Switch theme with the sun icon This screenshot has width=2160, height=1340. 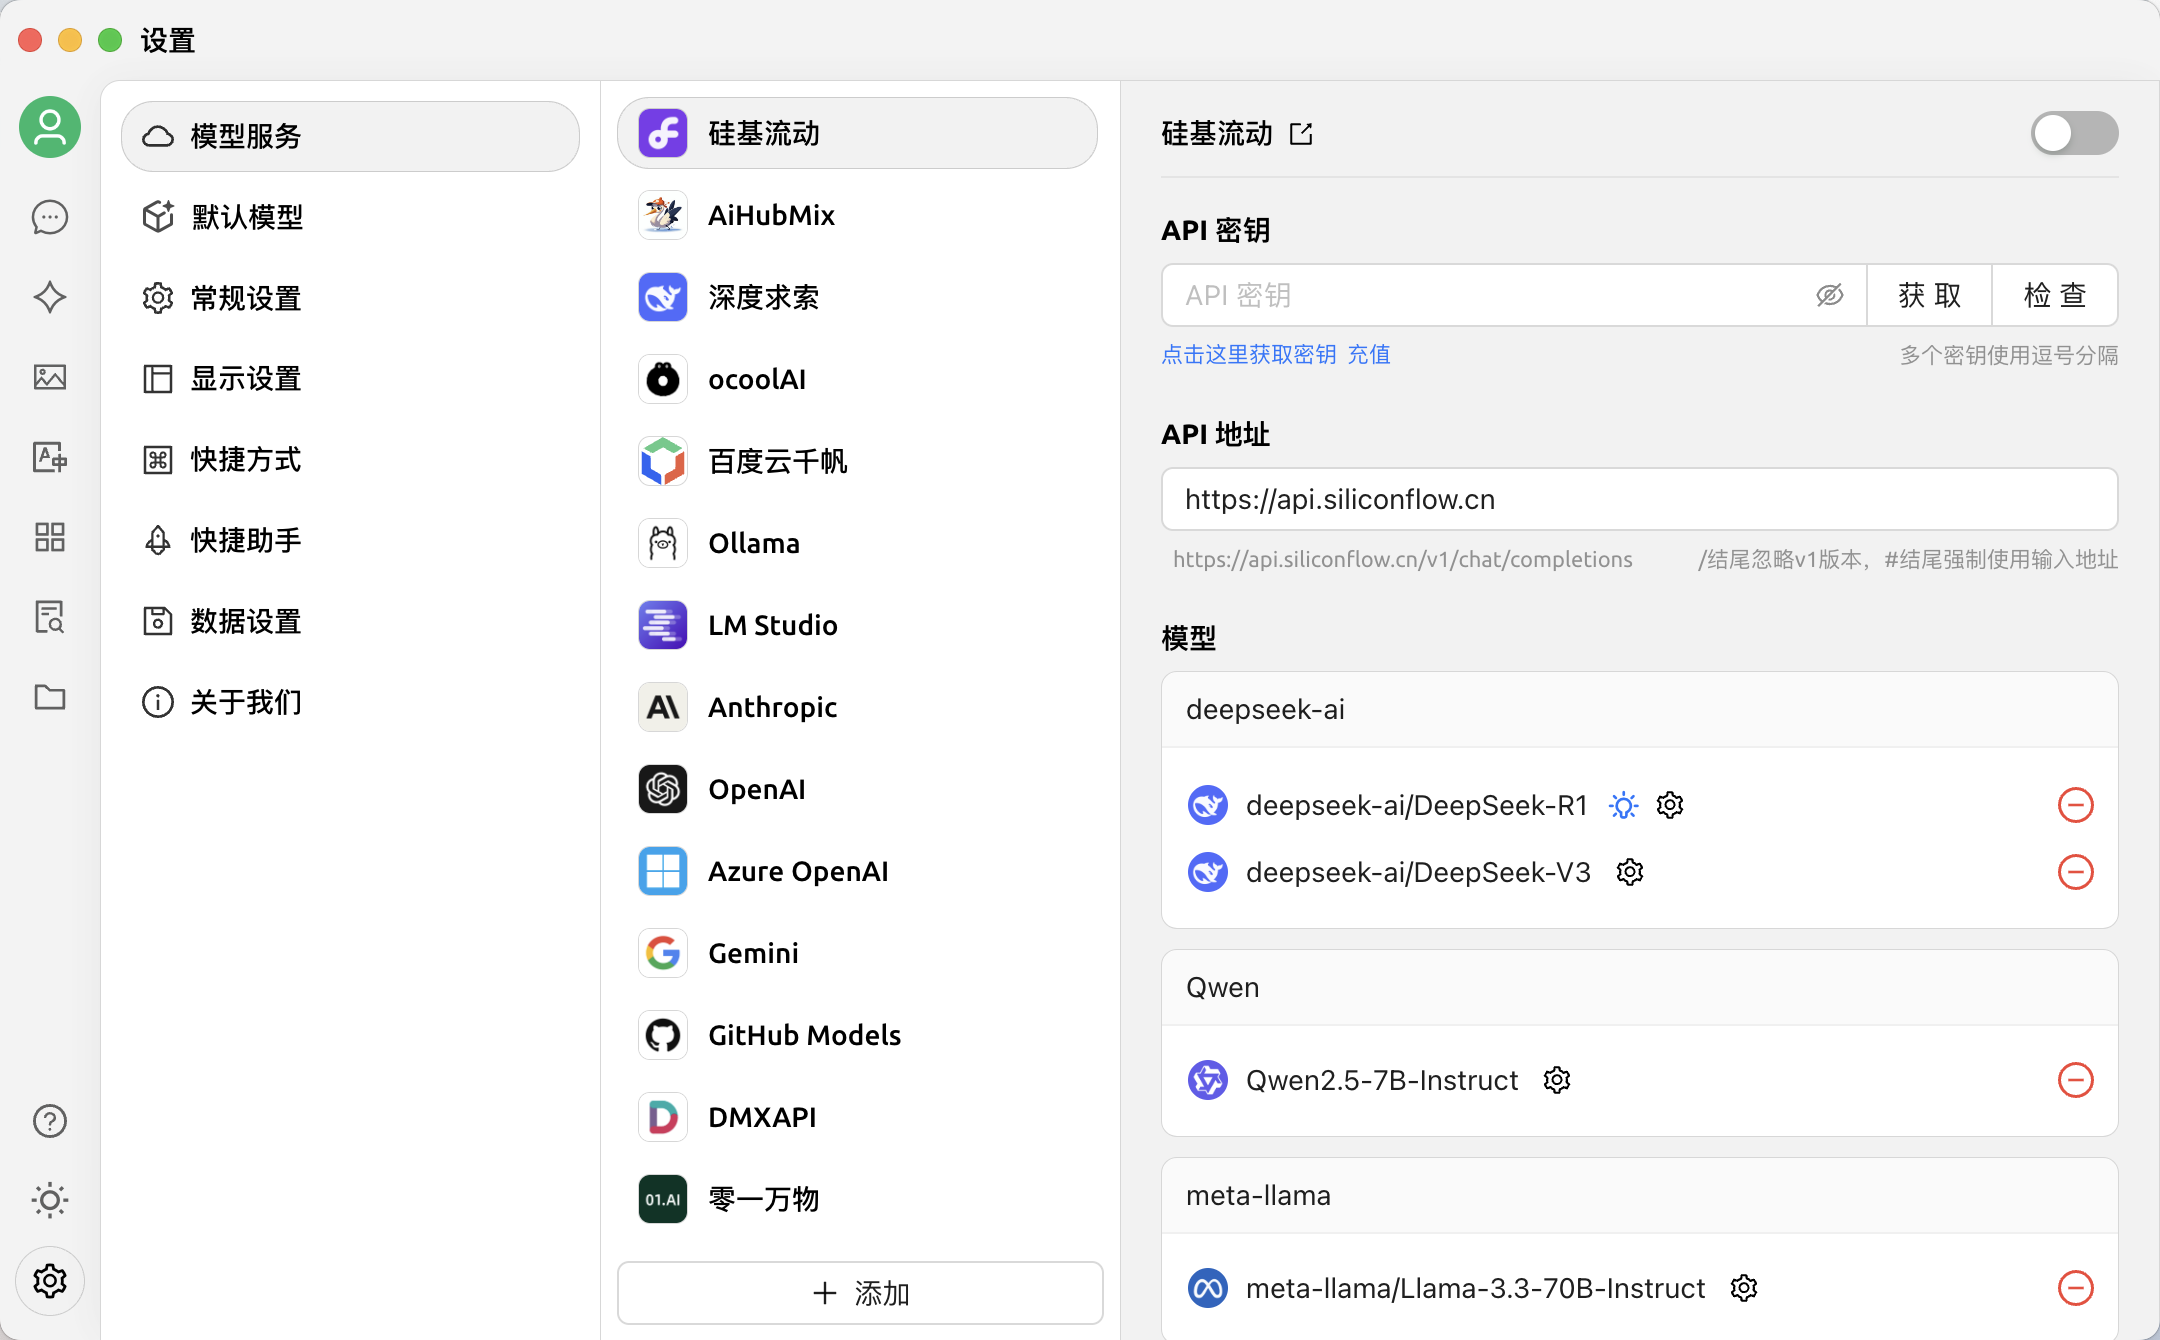point(50,1200)
